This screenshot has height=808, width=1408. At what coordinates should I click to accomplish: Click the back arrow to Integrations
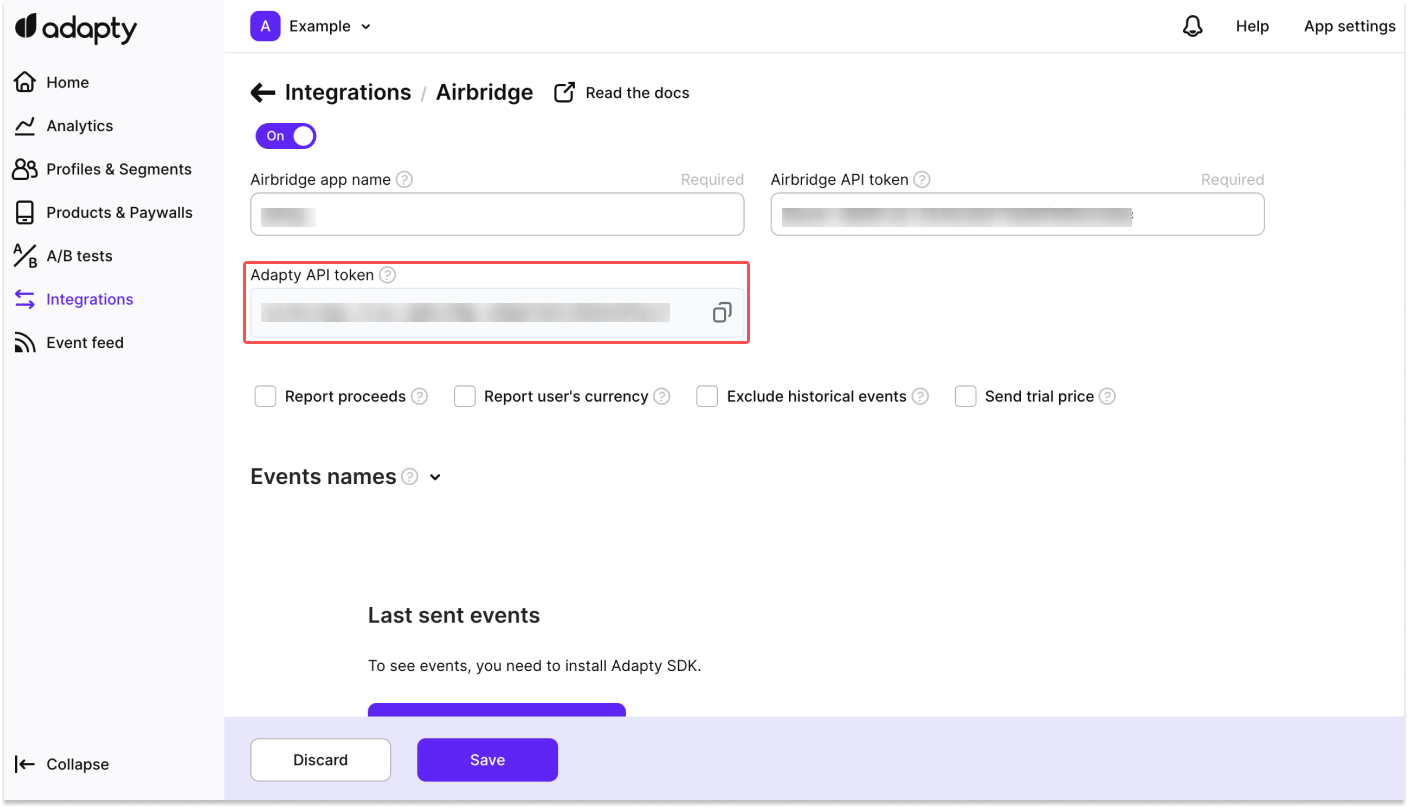click(263, 93)
